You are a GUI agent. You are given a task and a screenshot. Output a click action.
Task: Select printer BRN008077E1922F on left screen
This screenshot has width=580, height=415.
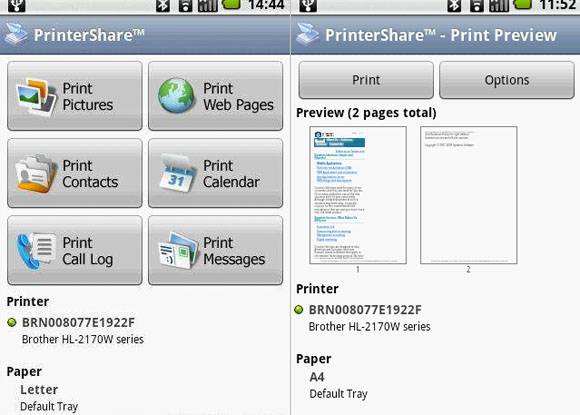pyautogui.click(x=78, y=322)
